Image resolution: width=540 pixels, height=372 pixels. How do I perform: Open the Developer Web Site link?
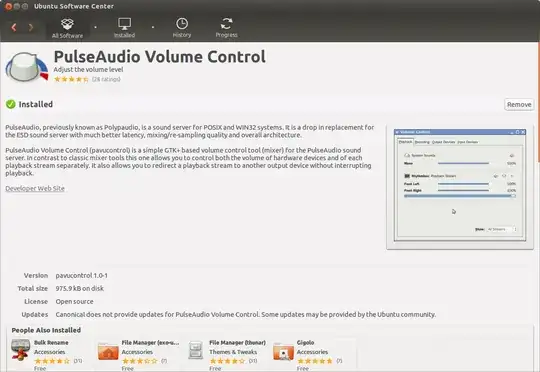(x=35, y=188)
